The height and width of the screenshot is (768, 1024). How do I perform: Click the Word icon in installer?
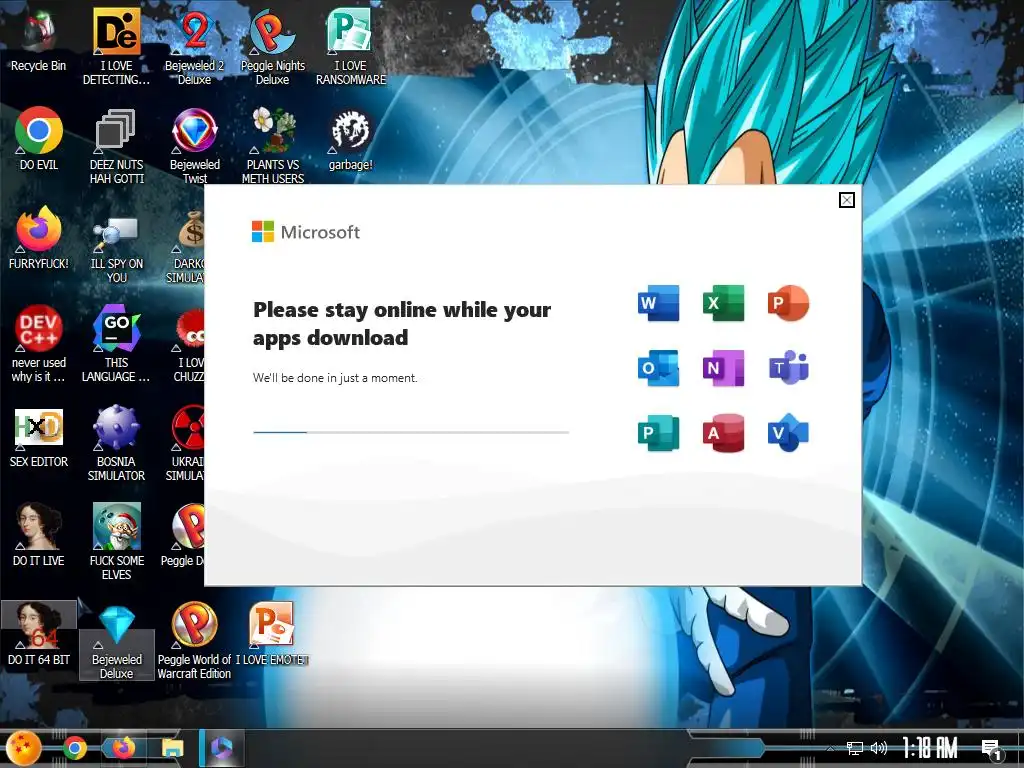click(658, 302)
